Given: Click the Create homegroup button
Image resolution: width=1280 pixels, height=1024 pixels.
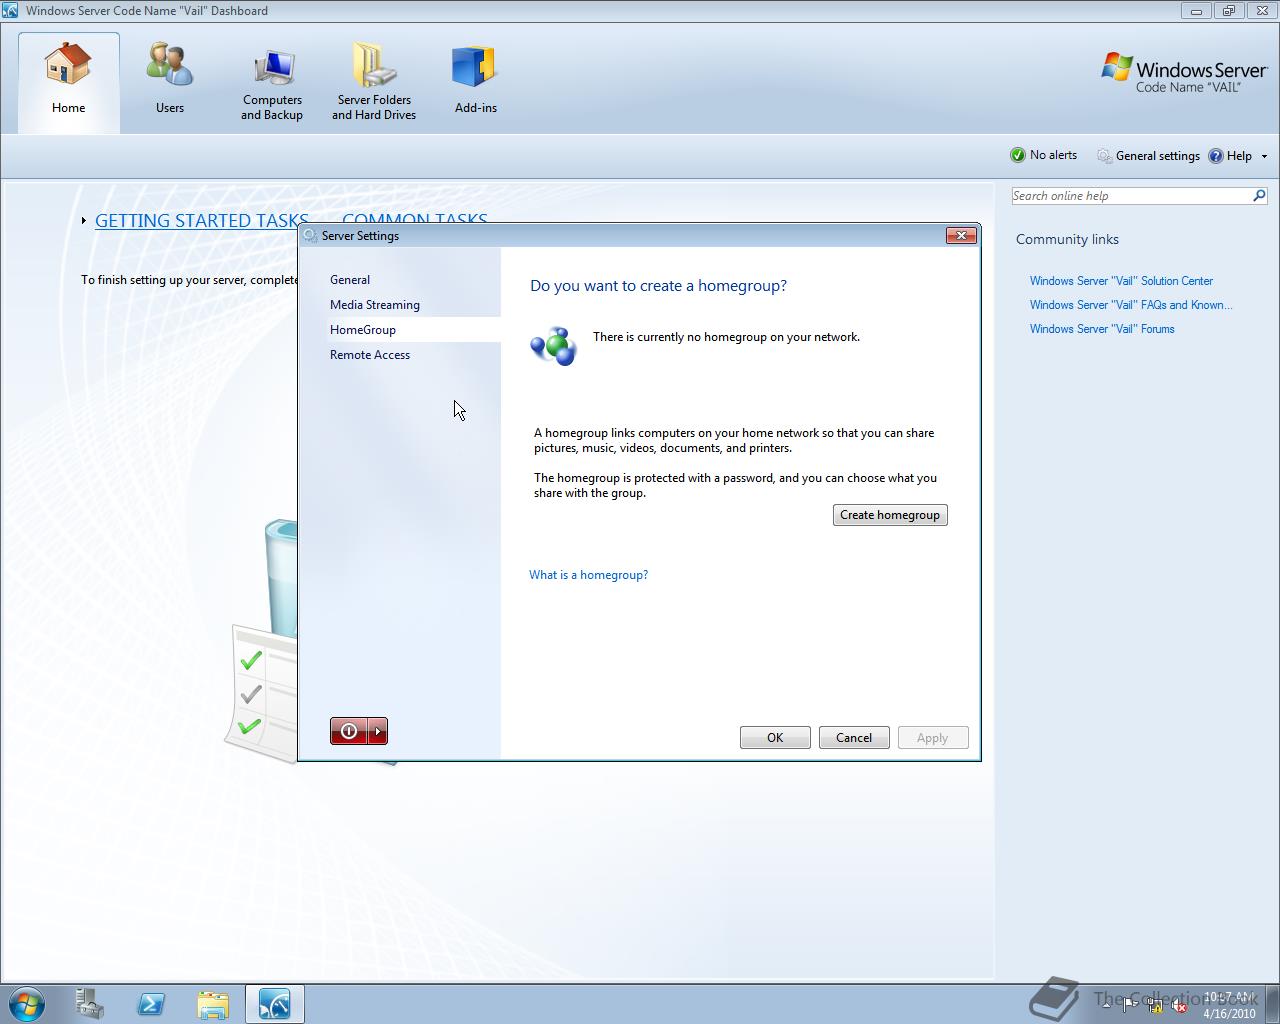Looking at the screenshot, I should pos(890,515).
